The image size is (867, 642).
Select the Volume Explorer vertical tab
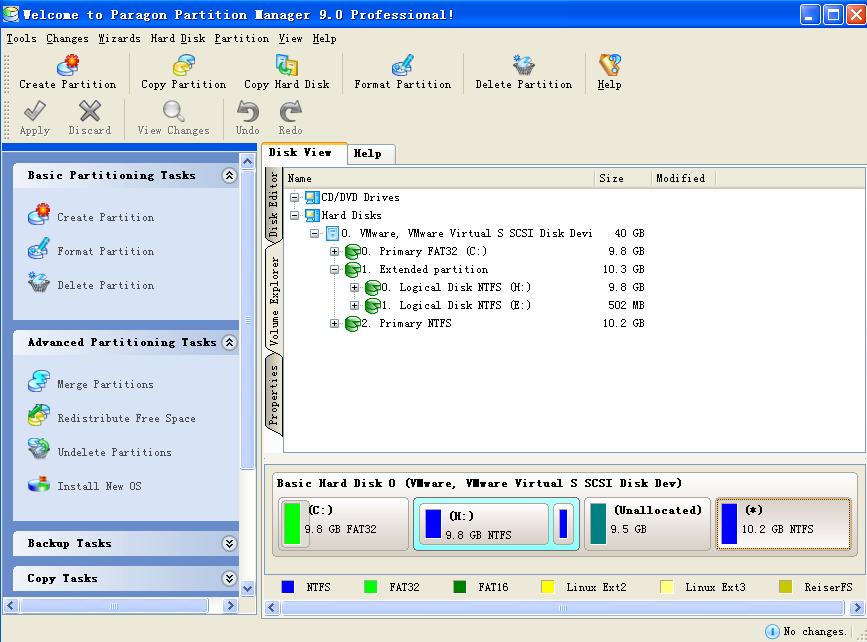(273, 299)
